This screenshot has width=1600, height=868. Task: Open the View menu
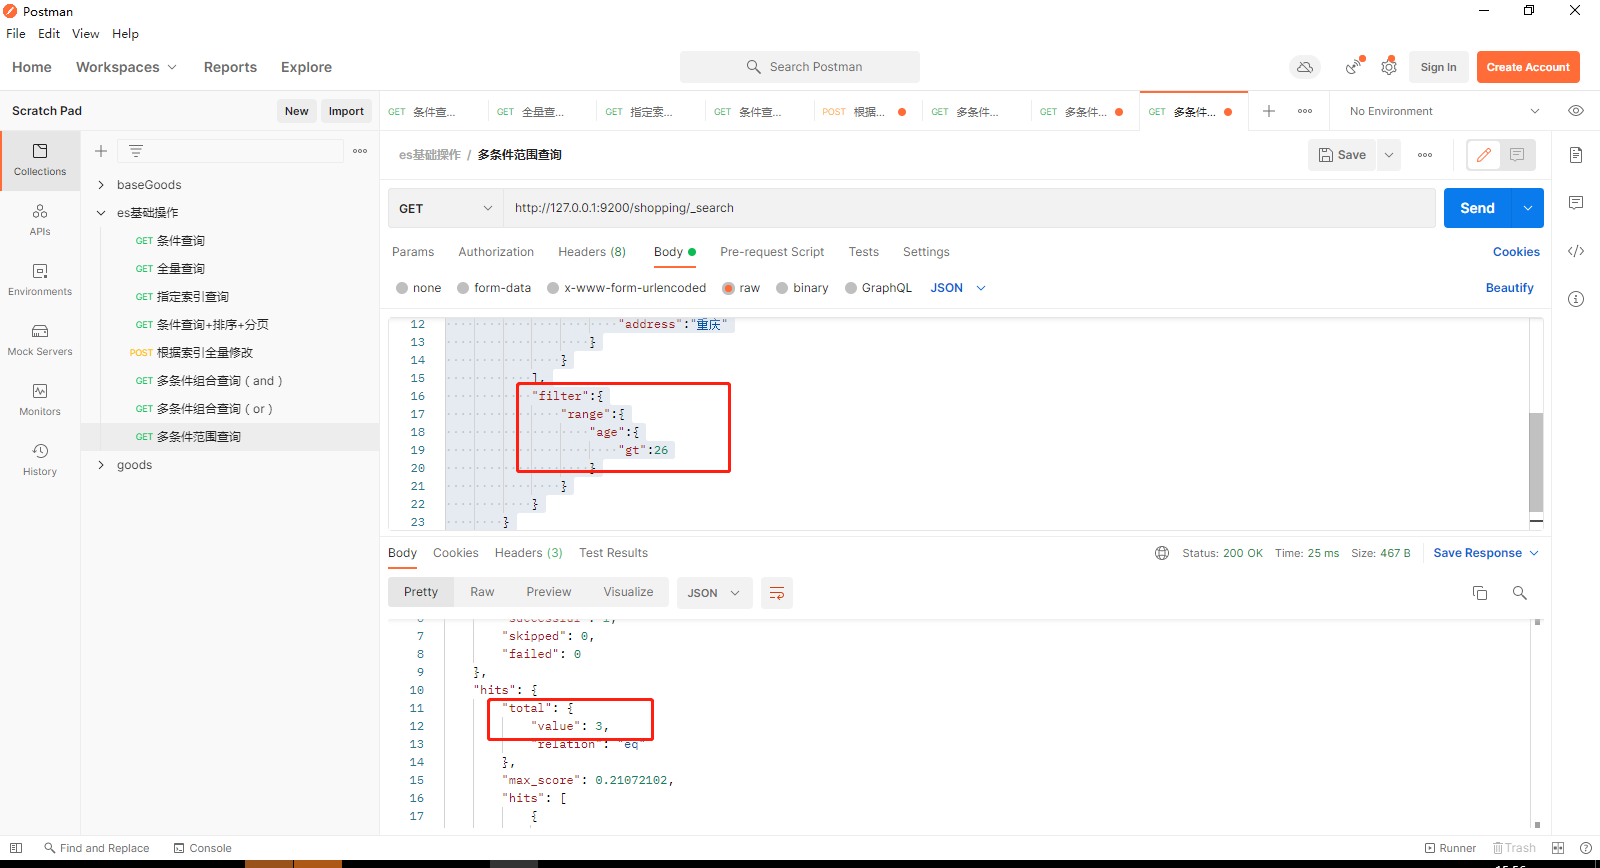85,33
